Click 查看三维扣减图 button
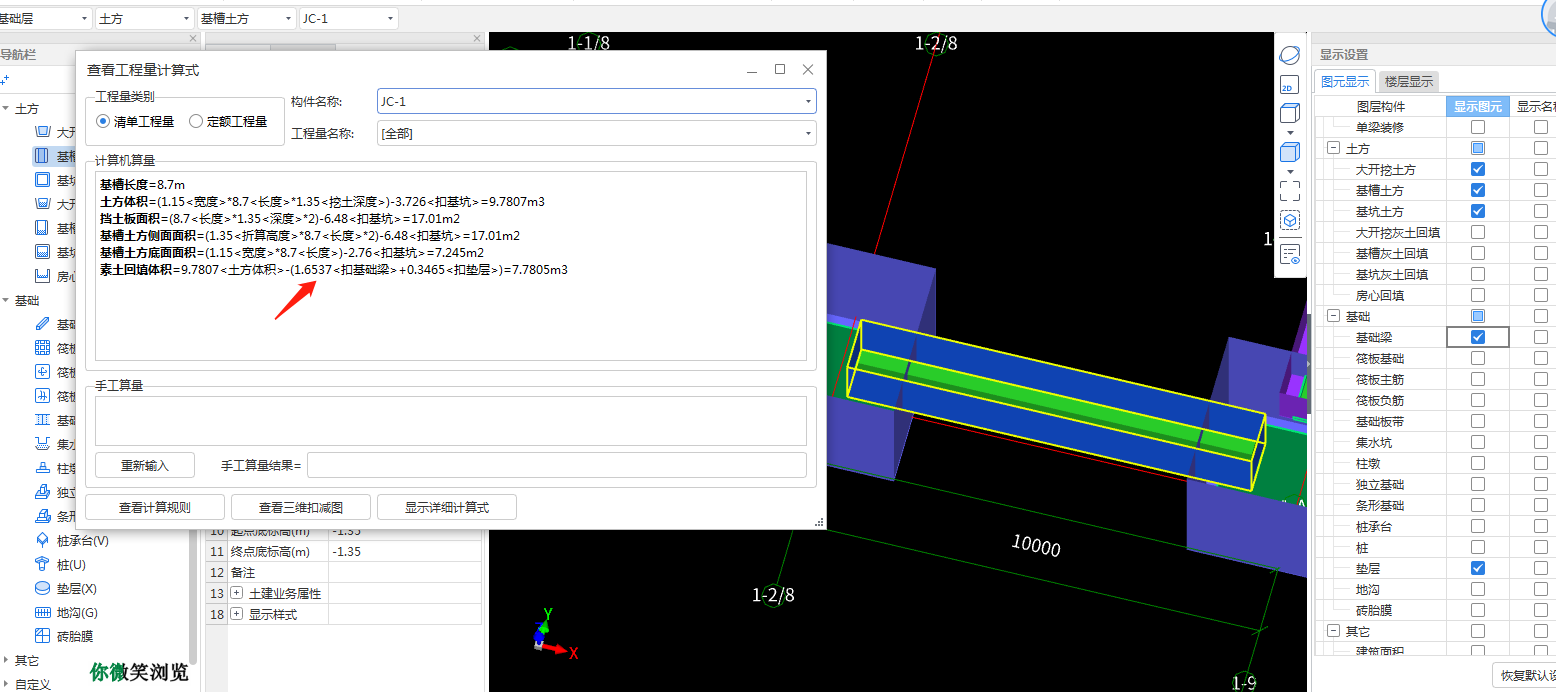Viewport: 1556px width, 692px height. click(301, 507)
